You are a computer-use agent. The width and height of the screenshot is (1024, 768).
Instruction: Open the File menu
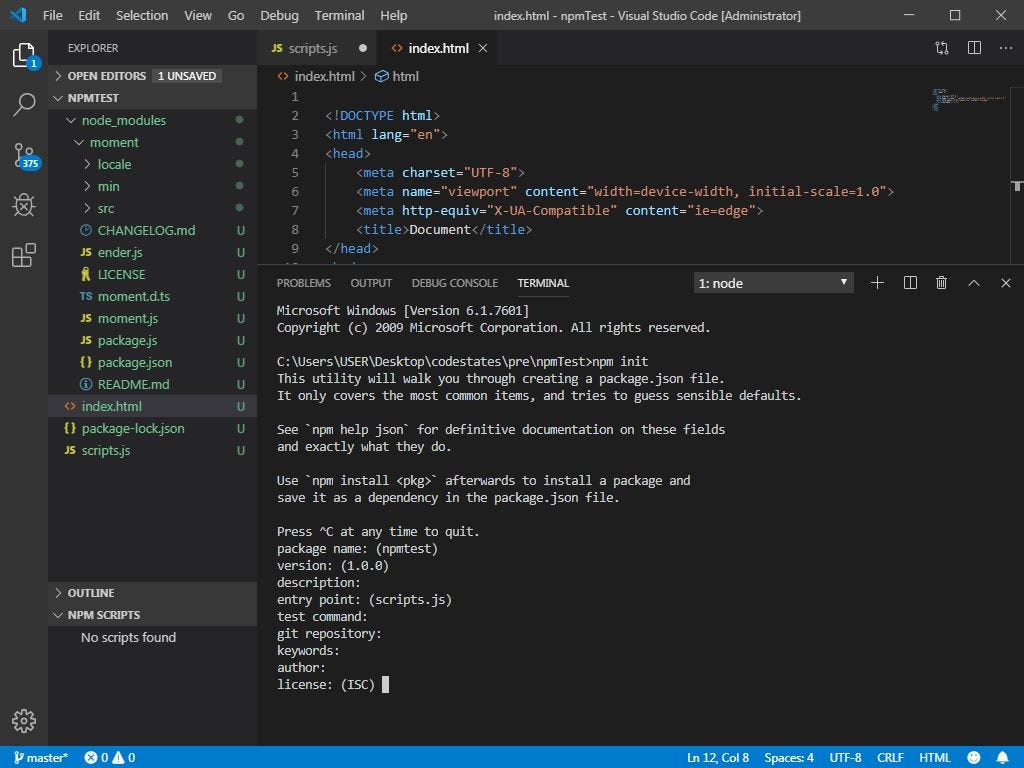(x=52, y=15)
